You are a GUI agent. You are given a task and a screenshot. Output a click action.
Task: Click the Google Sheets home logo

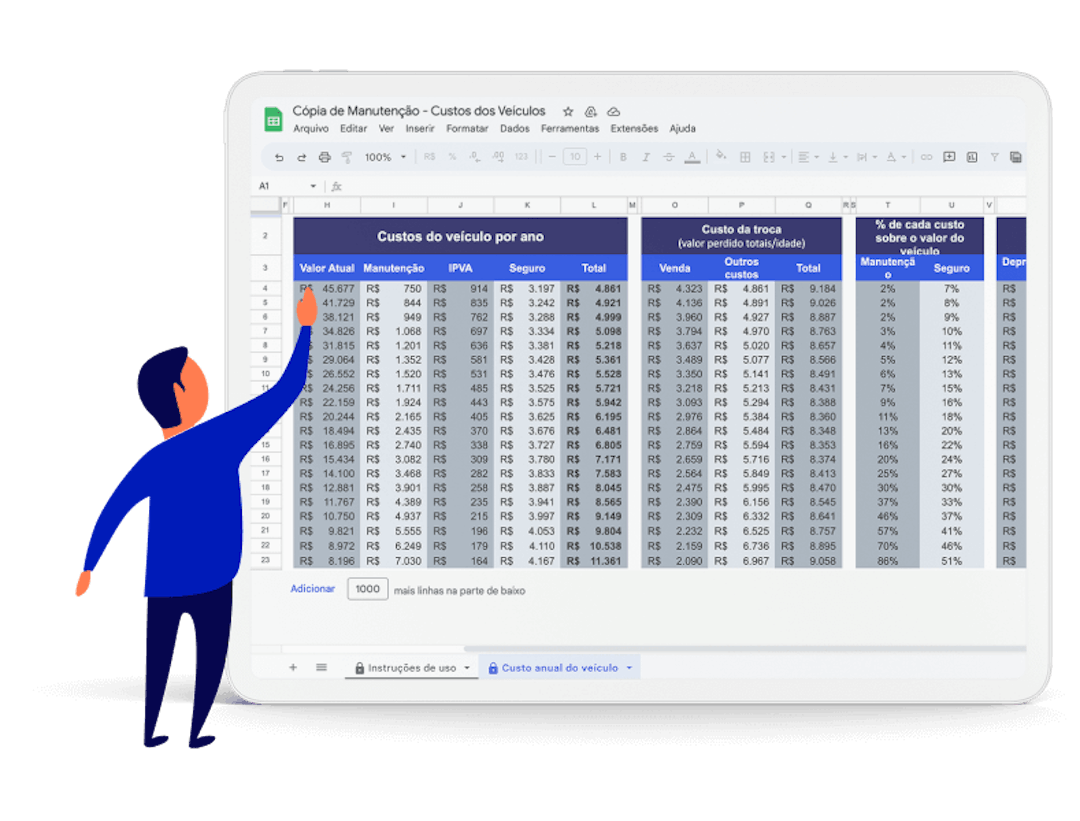pyautogui.click(x=273, y=119)
